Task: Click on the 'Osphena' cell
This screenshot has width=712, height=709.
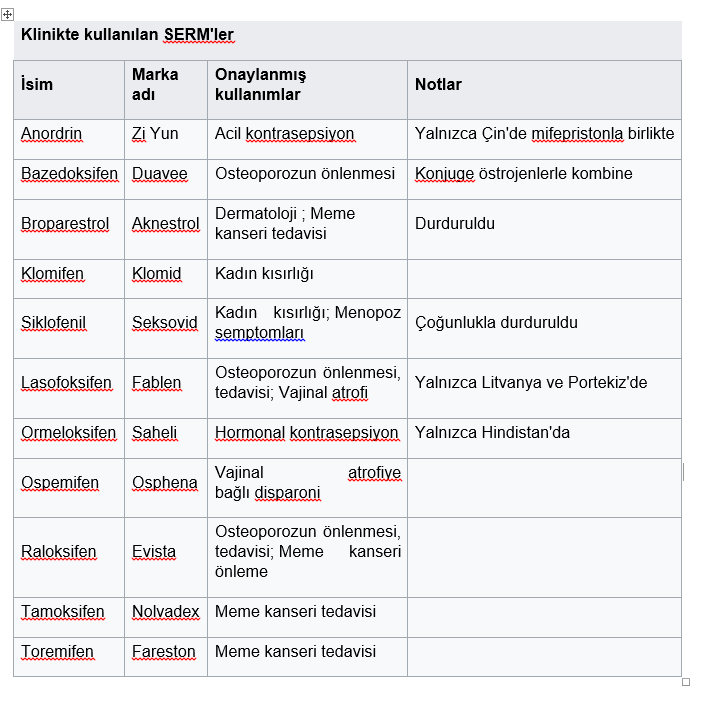Action: pyautogui.click(x=165, y=483)
